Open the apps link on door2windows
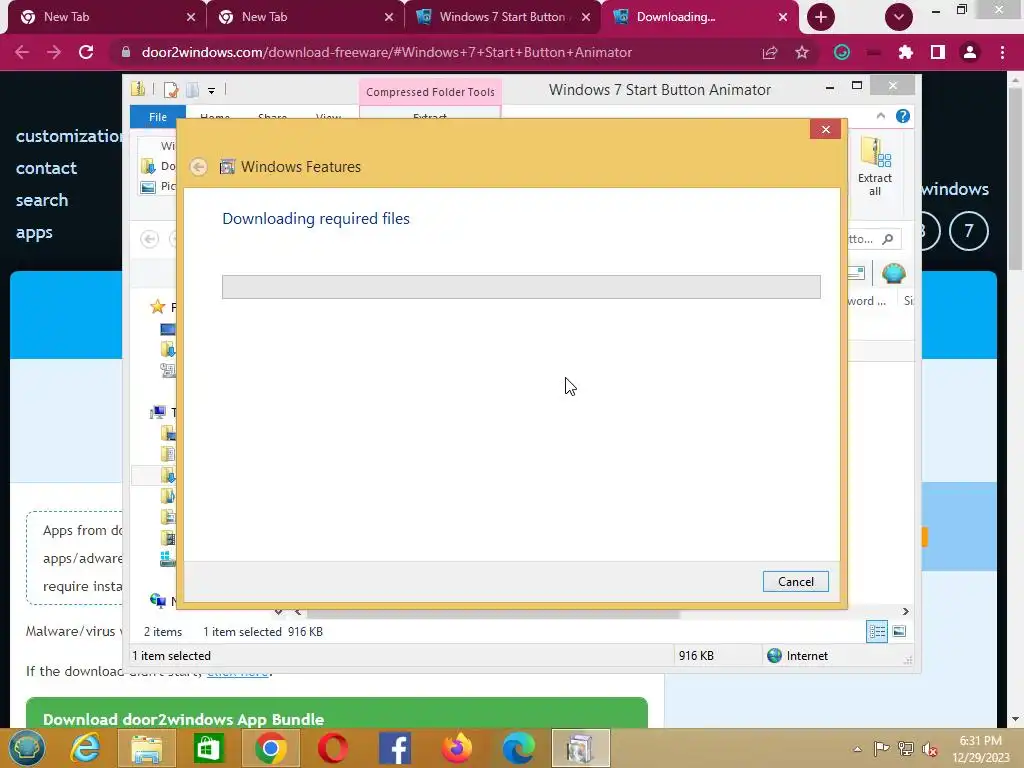This screenshot has width=1024, height=768. pos(34,233)
